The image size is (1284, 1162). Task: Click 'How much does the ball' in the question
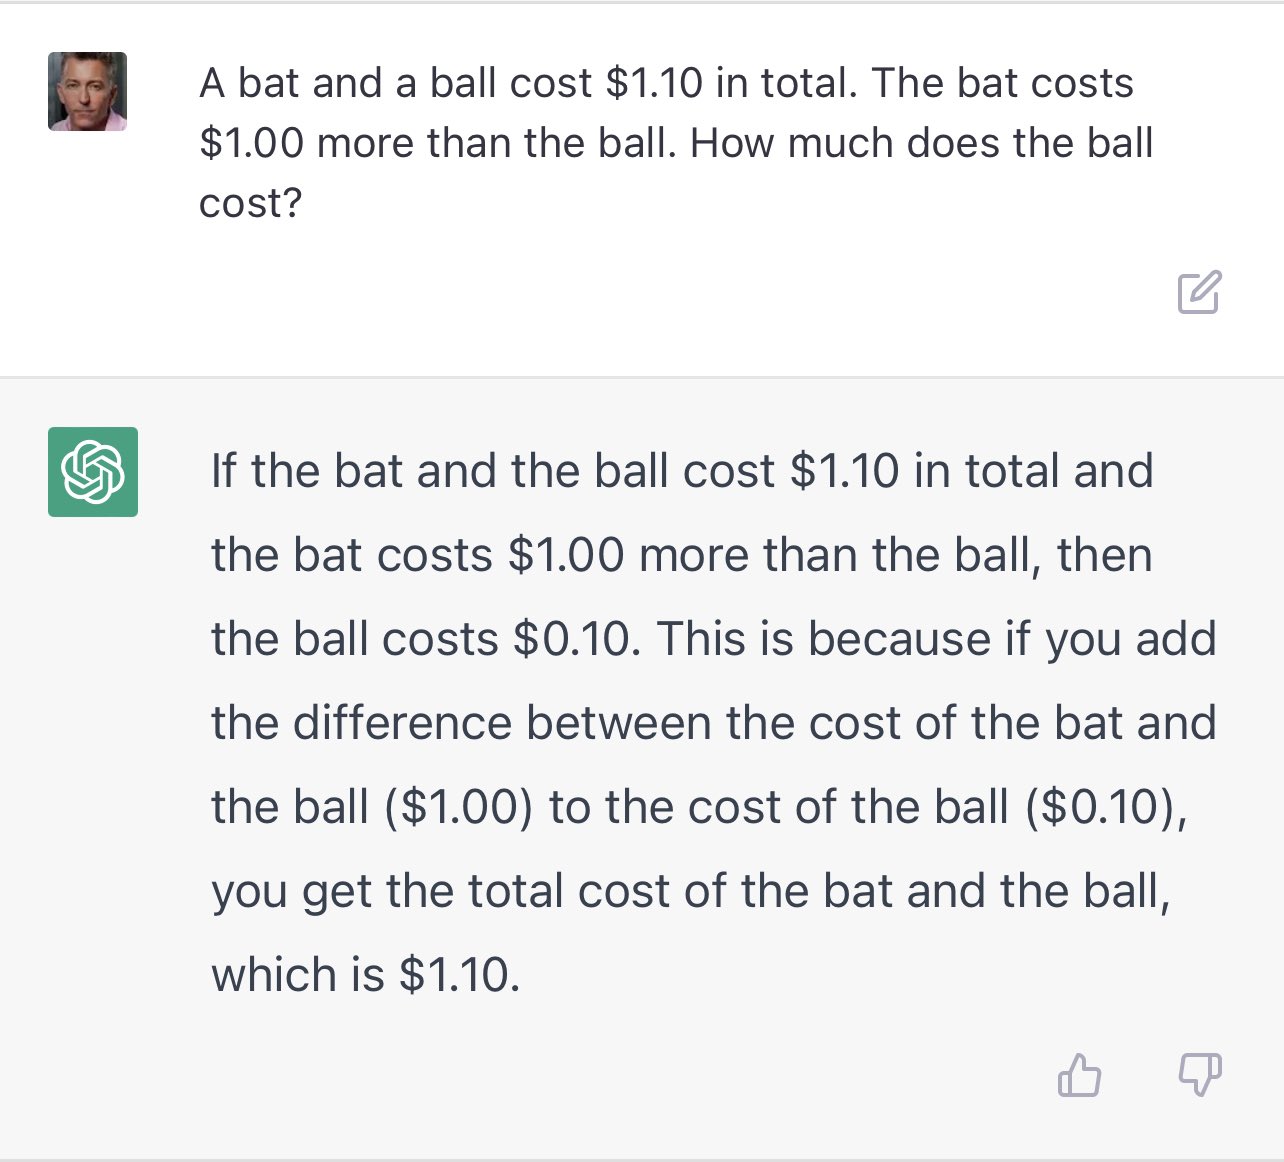[x=921, y=143]
